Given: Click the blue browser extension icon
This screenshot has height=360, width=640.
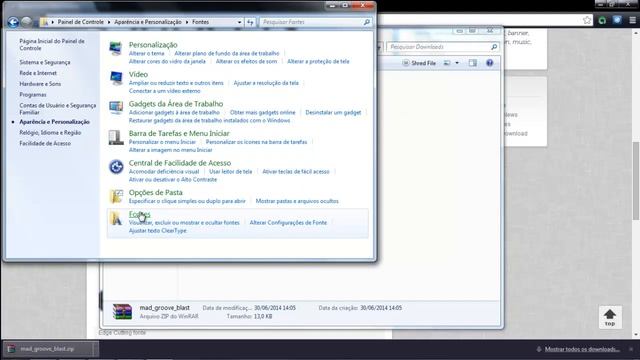Looking at the screenshot, I should 617,20.
